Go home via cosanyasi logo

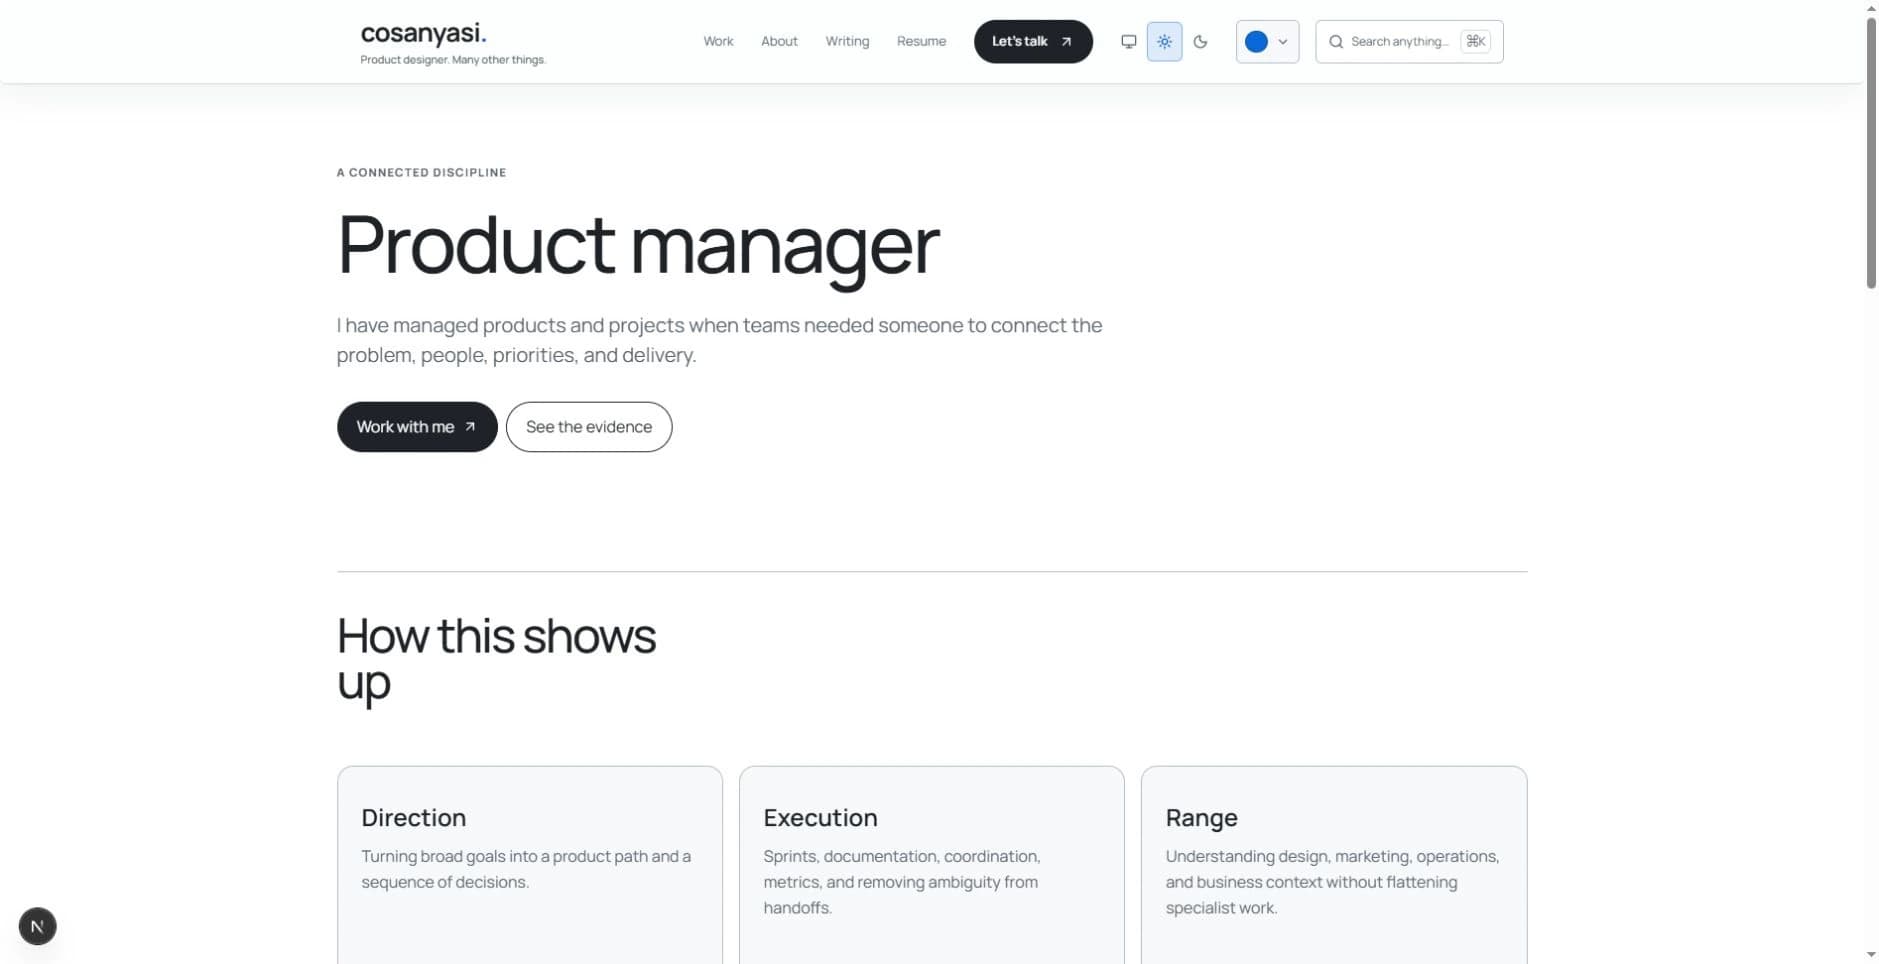[x=423, y=33]
